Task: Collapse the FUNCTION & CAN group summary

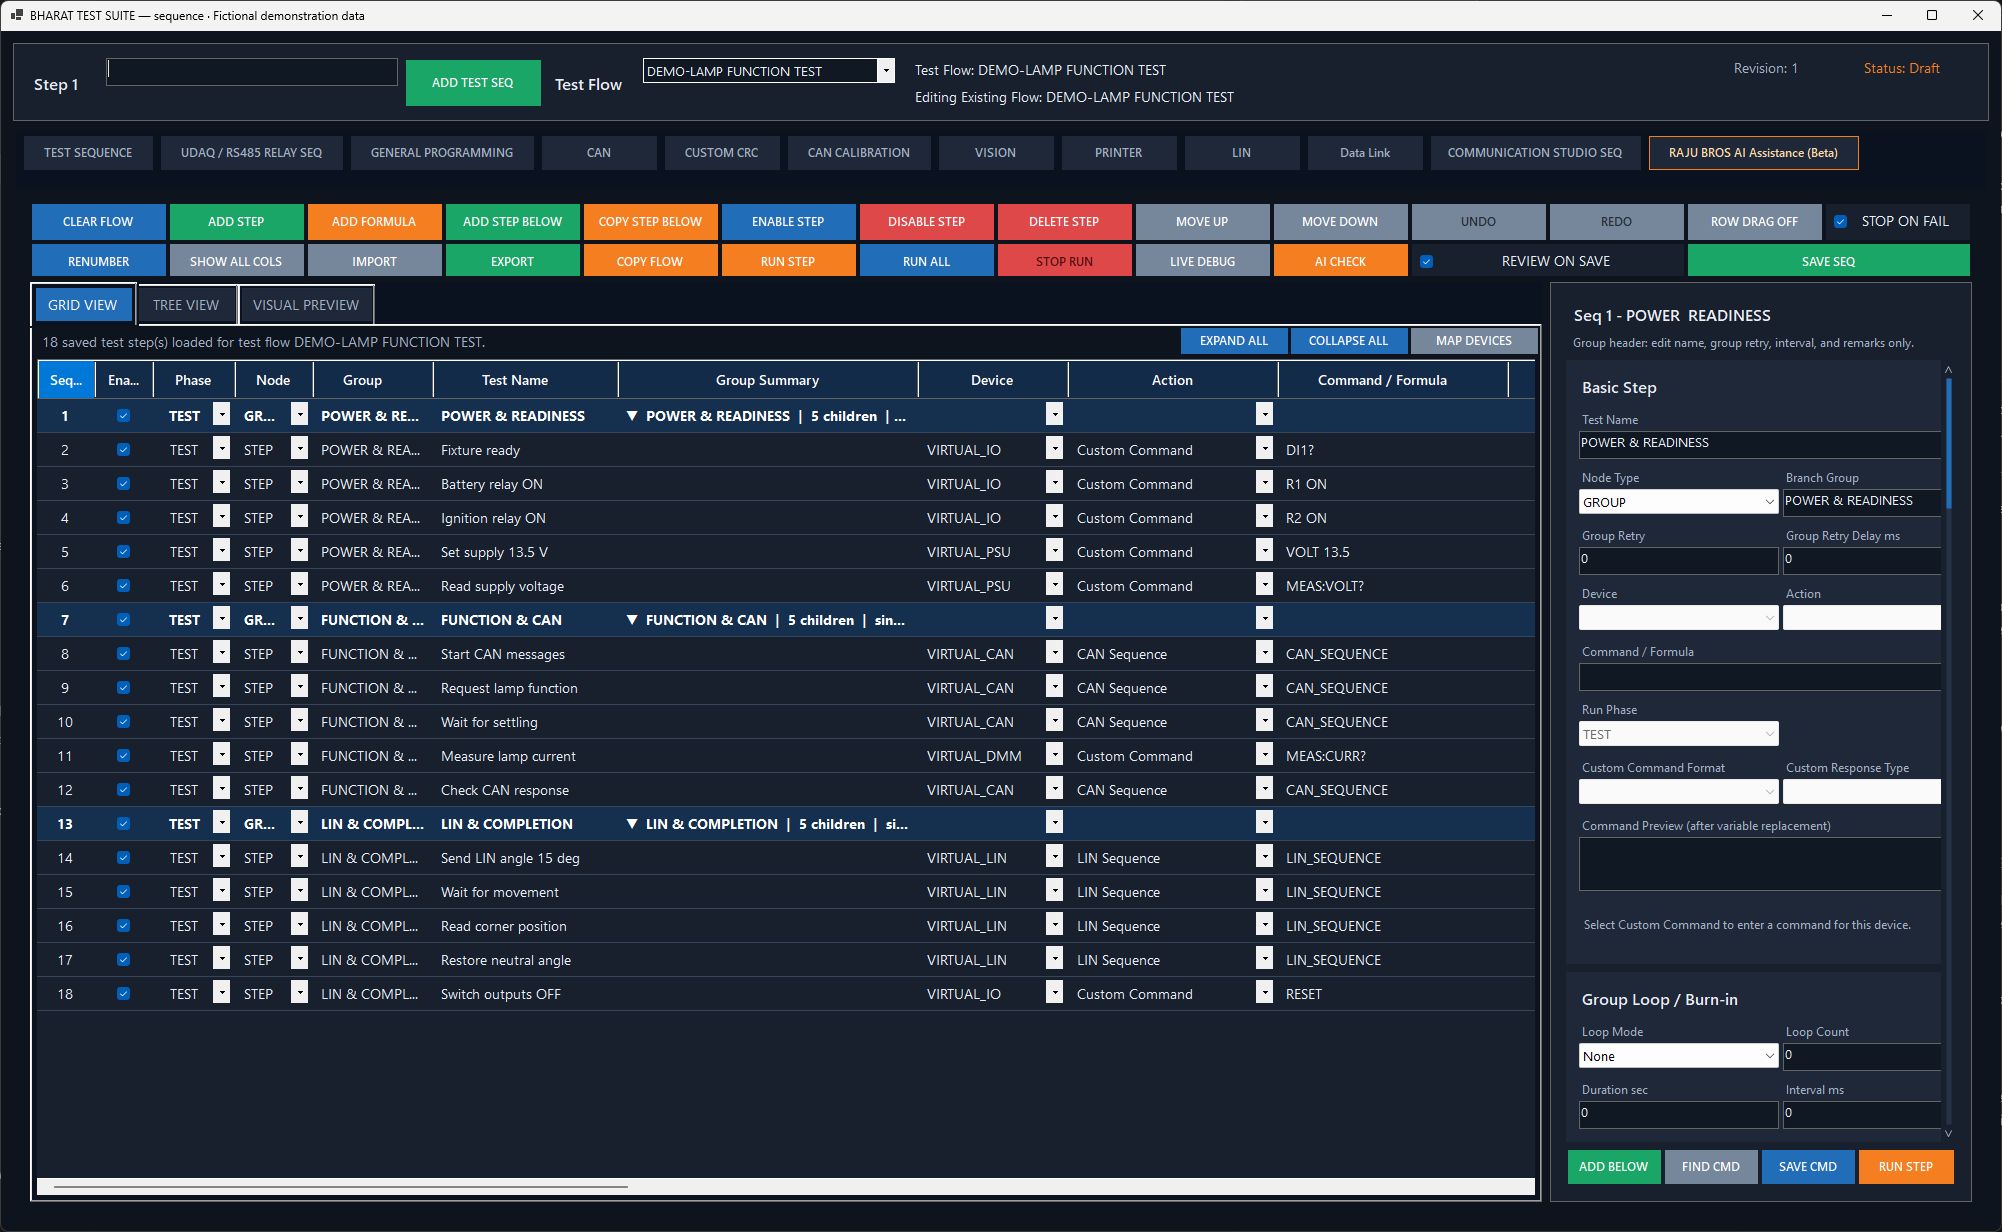Action: pyautogui.click(x=631, y=620)
